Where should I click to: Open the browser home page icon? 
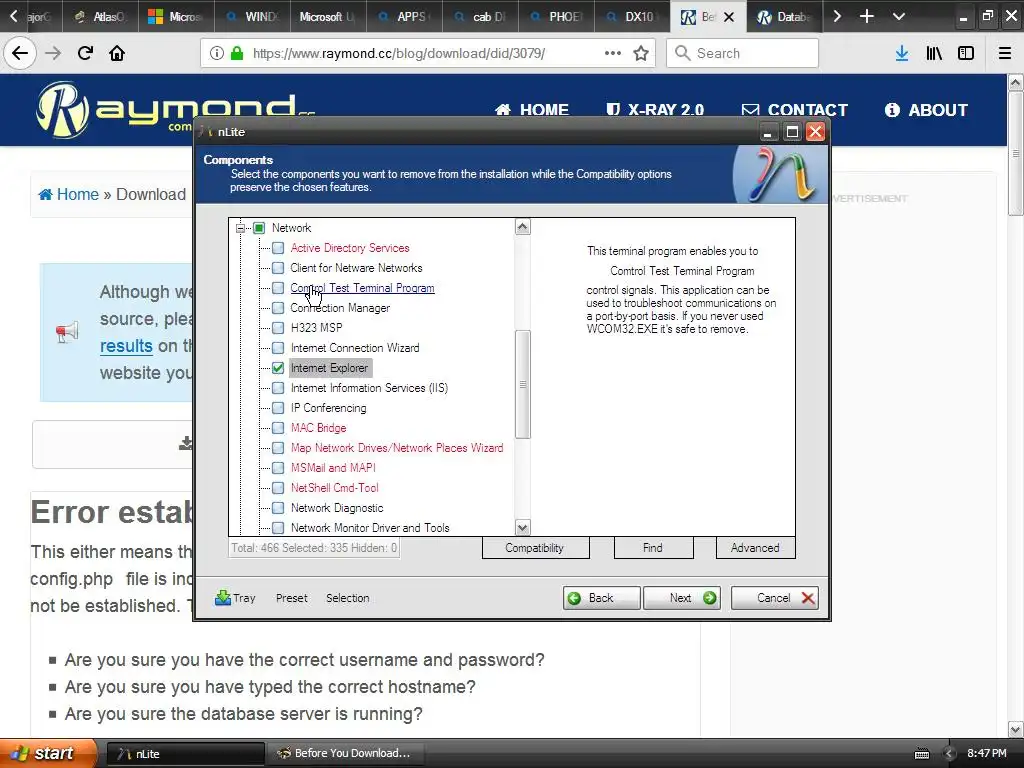tap(117, 53)
